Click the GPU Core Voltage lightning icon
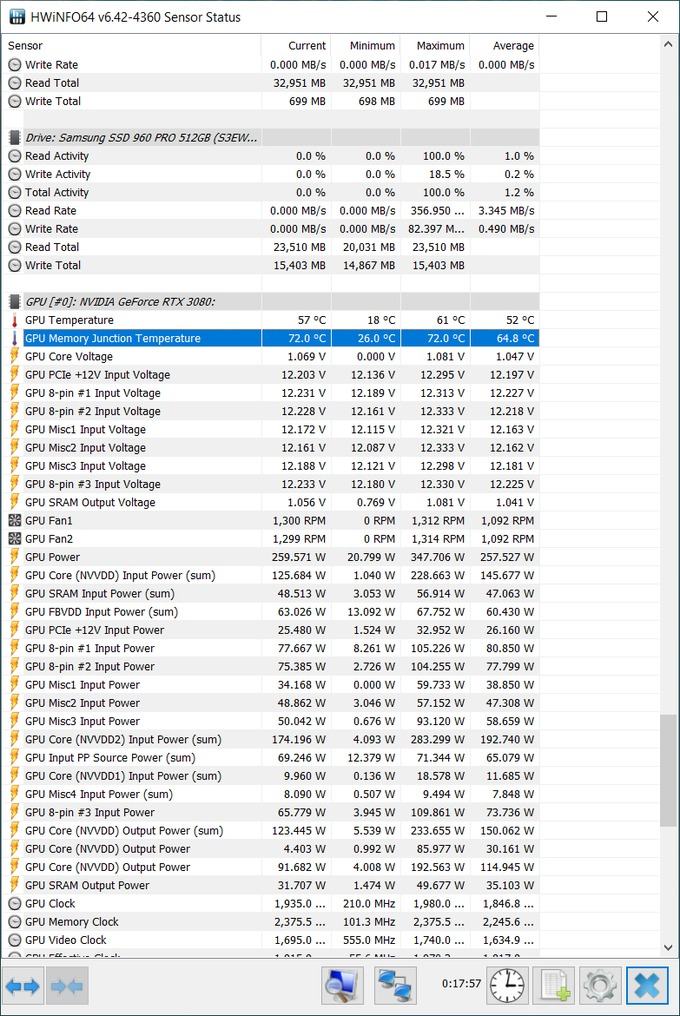This screenshot has width=680, height=1016. click(14, 356)
